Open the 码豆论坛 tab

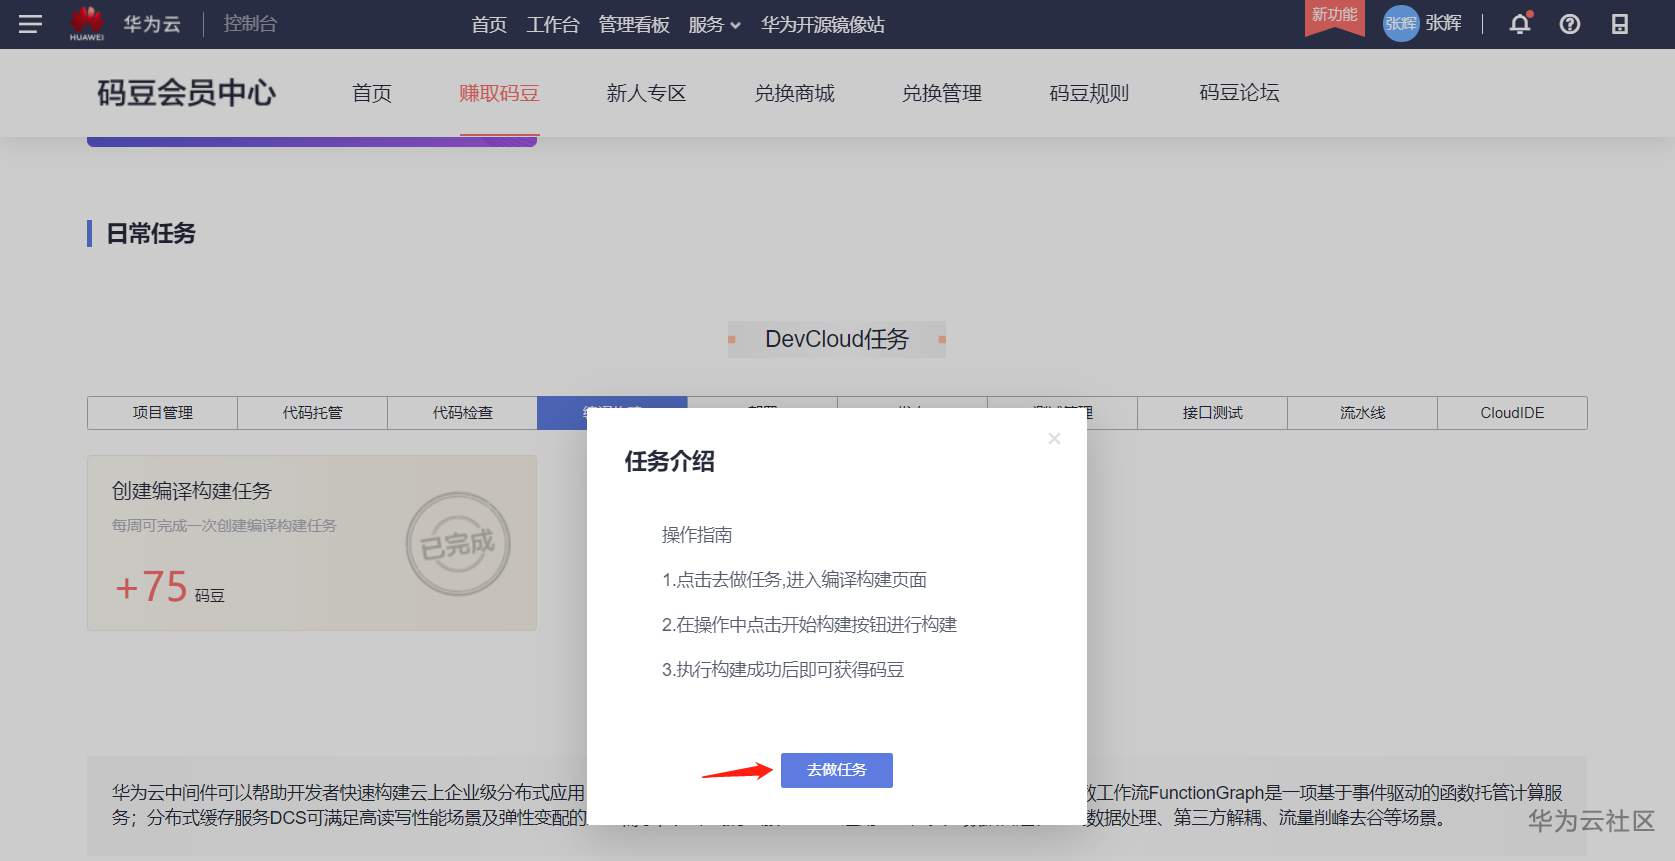pyautogui.click(x=1239, y=93)
